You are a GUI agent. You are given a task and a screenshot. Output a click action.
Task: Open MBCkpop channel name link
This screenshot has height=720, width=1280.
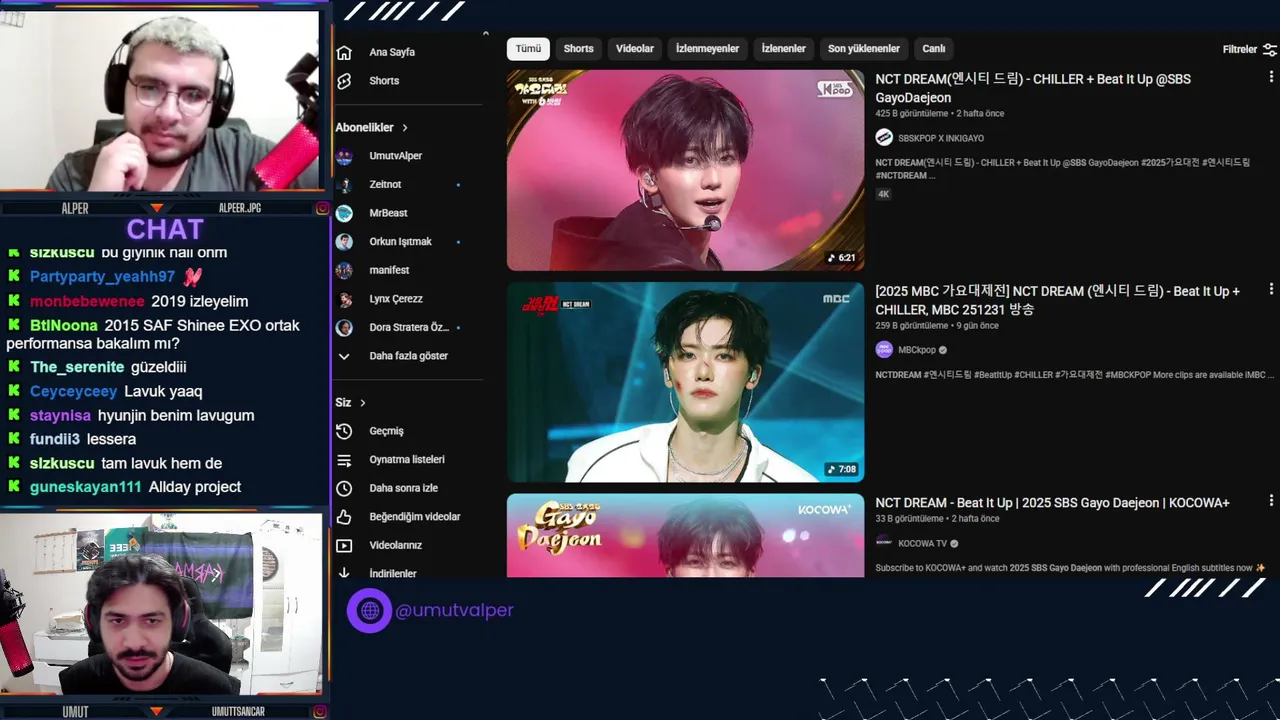pyautogui.click(x=917, y=350)
